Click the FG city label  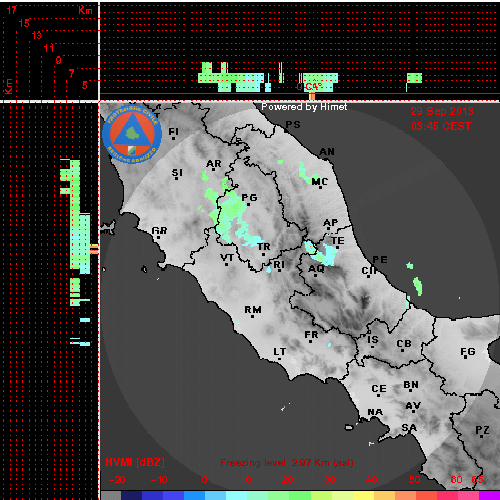[468, 352]
